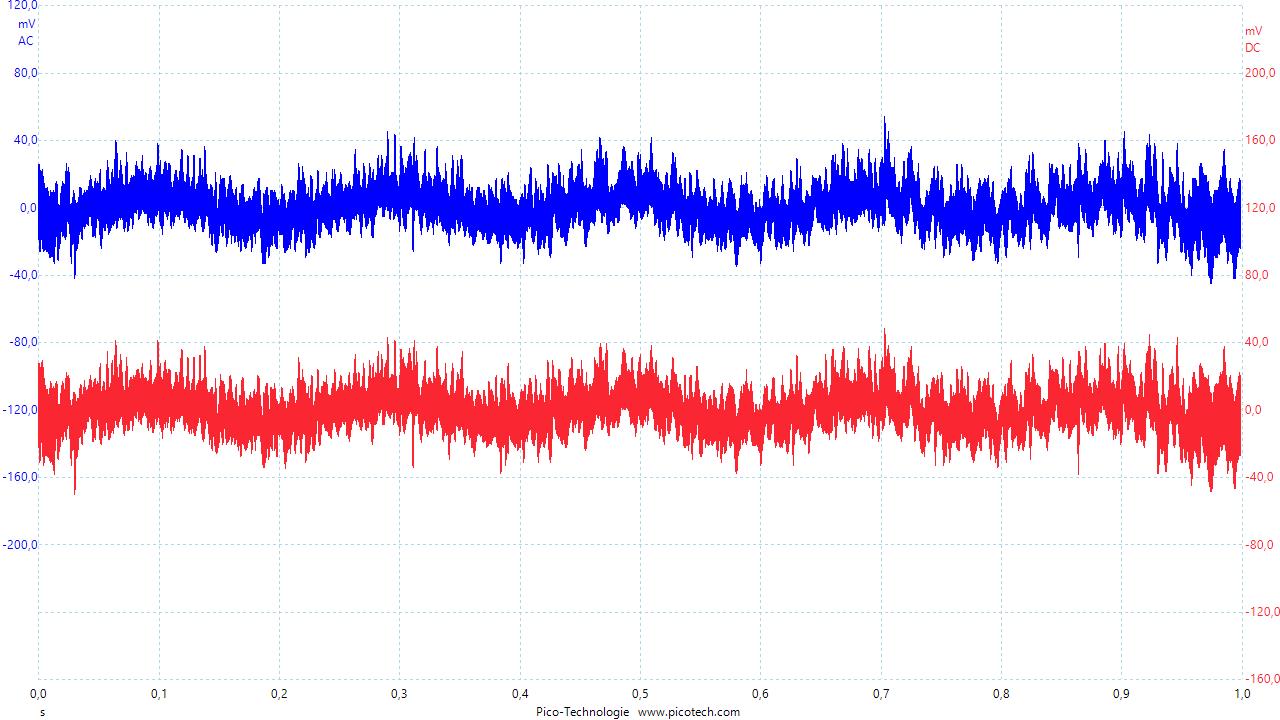This screenshot has width=1280, height=720.
Task: Click the blue -40,0 left-axis label
Action: [x=23, y=275]
